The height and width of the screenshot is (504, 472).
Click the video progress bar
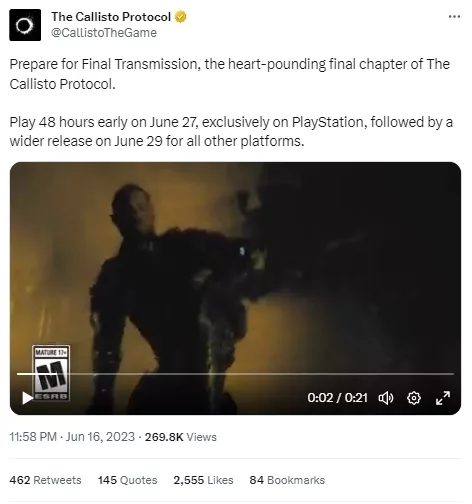(235, 374)
